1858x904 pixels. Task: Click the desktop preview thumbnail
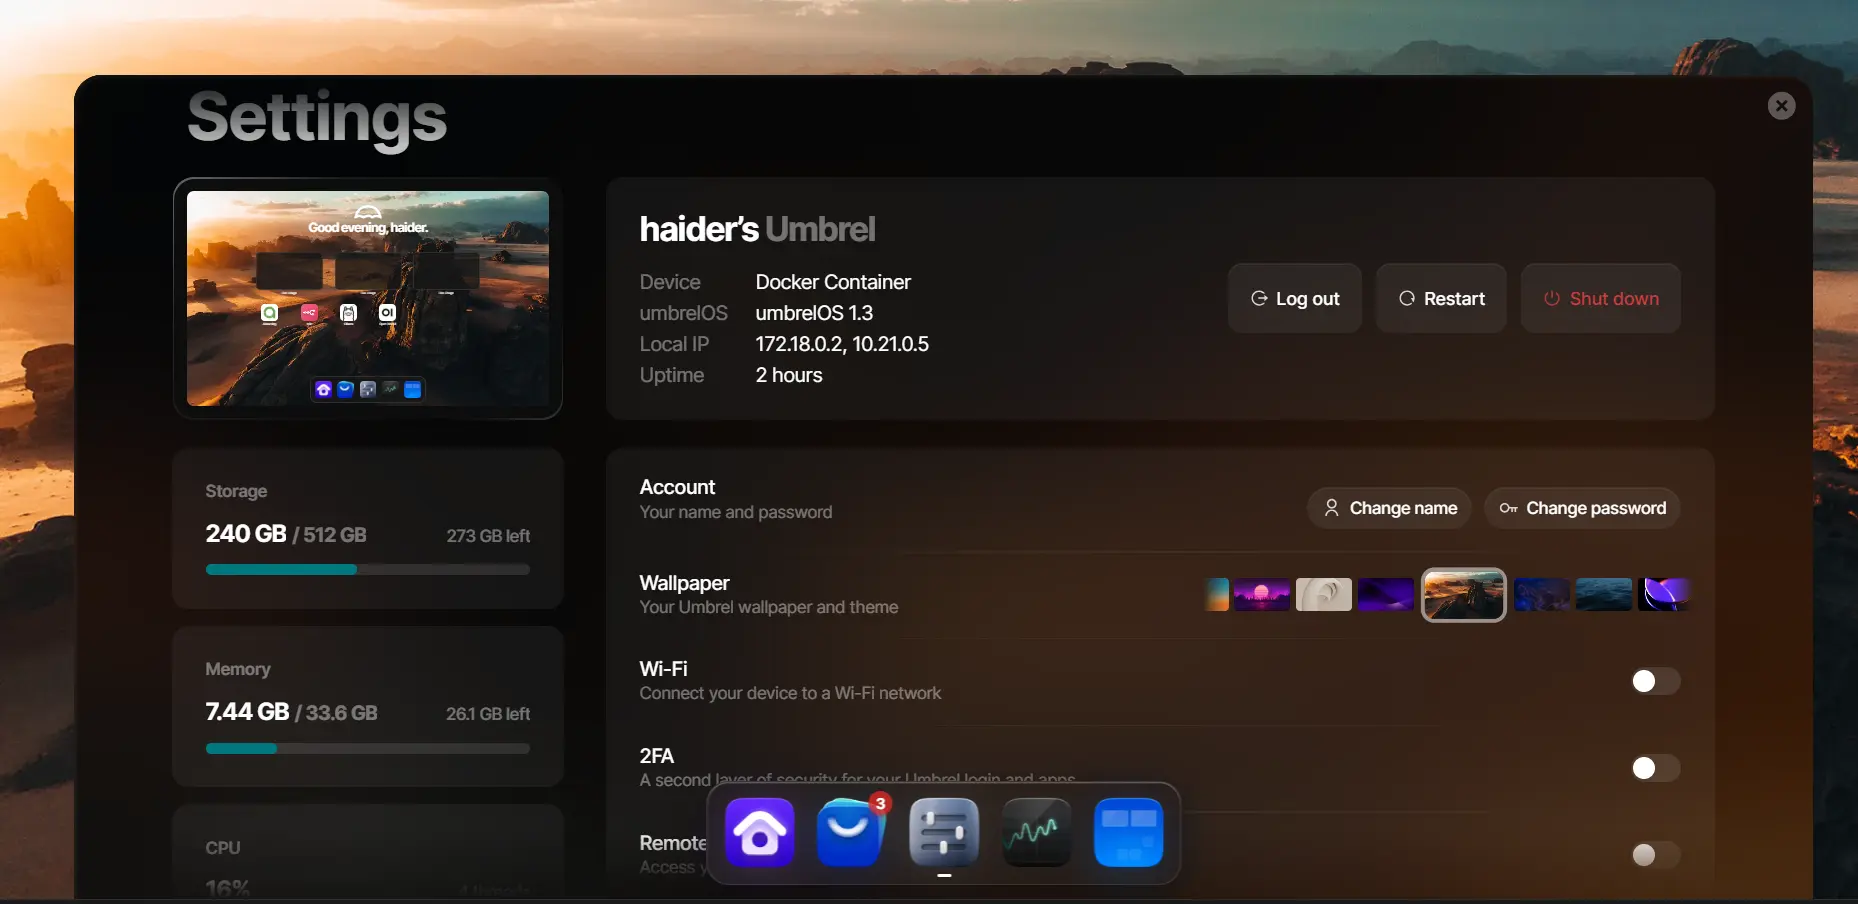pyautogui.click(x=368, y=298)
